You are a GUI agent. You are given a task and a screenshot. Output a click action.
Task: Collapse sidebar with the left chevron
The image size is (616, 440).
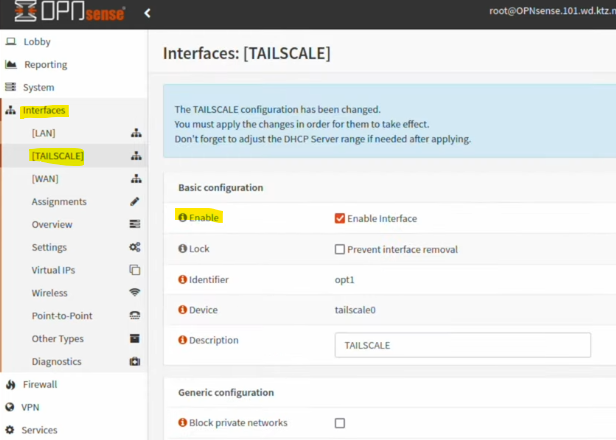tap(147, 13)
